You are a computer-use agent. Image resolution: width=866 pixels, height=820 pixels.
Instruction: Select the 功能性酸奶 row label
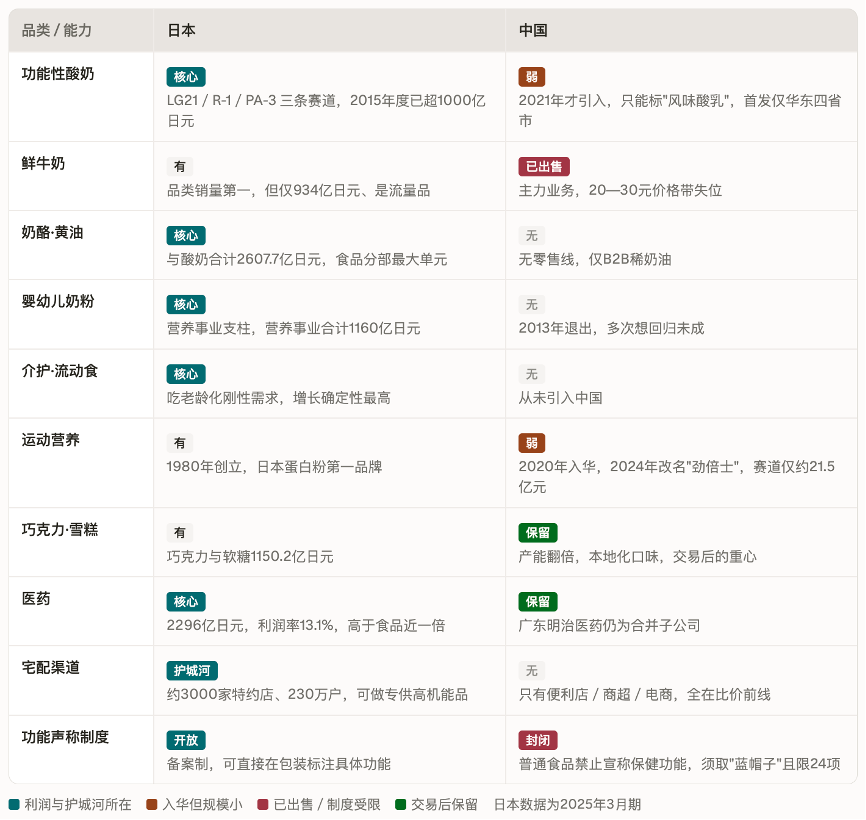(58, 73)
